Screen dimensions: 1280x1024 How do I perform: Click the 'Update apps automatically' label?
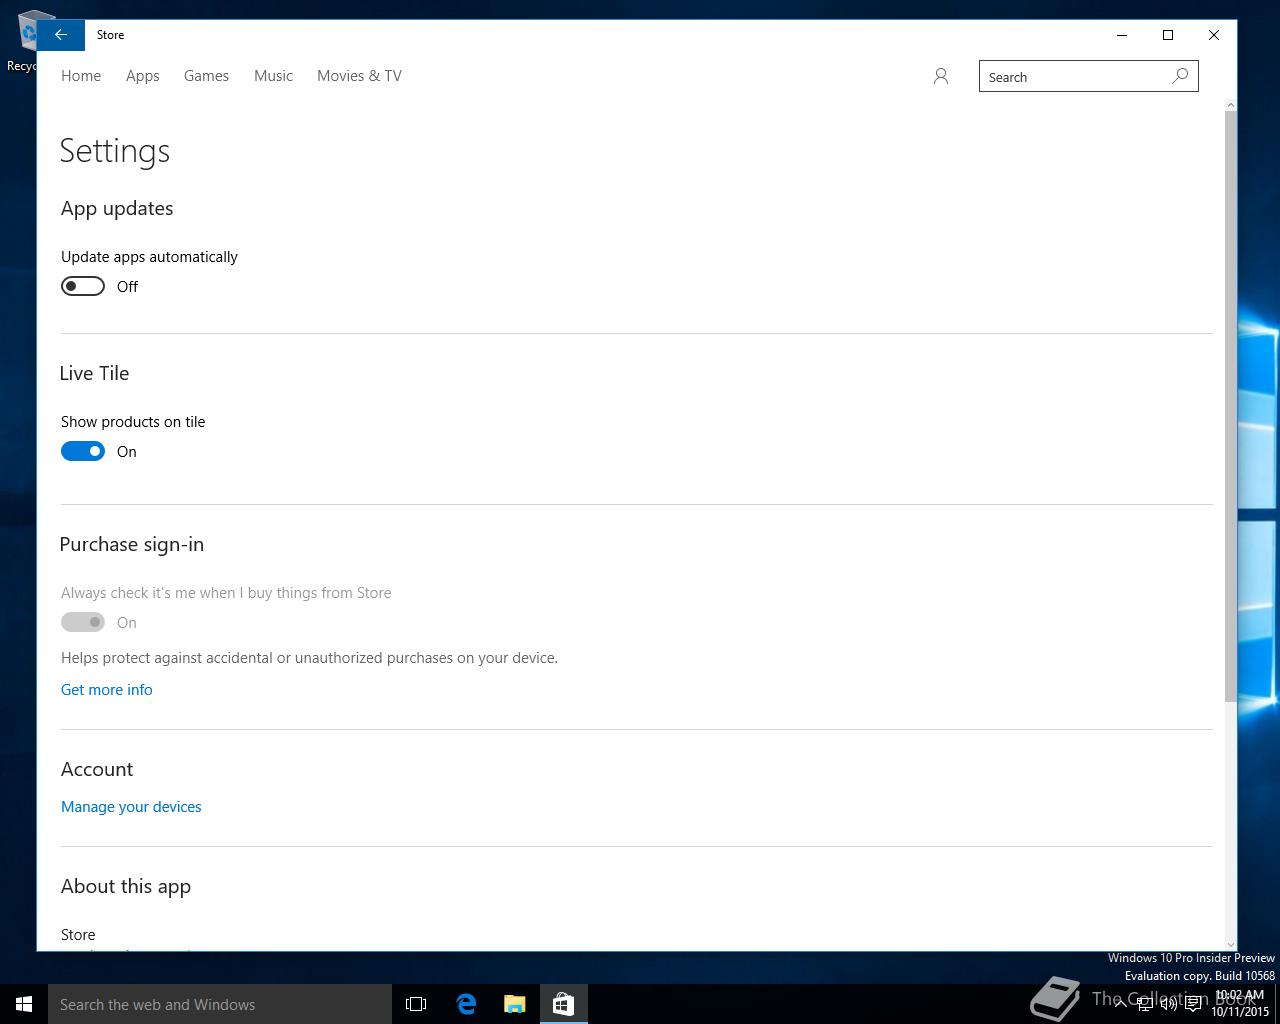(149, 257)
